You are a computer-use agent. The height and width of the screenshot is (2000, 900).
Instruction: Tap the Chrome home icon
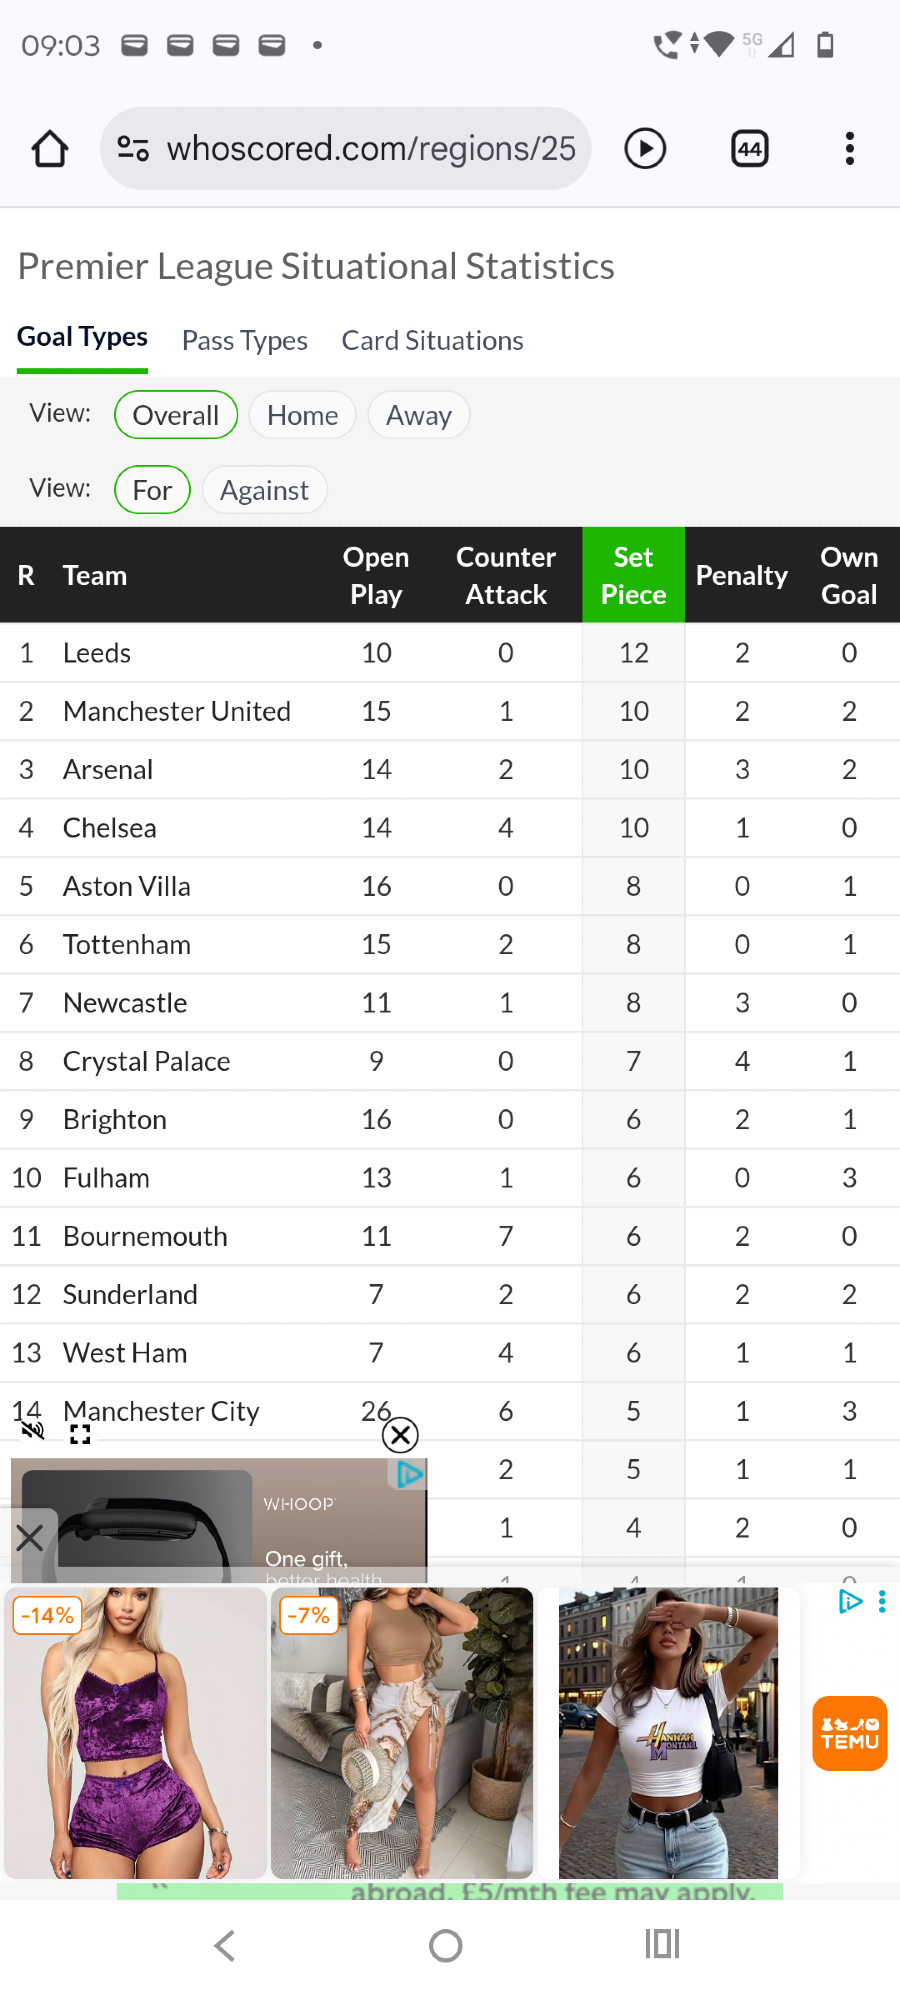coord(50,149)
